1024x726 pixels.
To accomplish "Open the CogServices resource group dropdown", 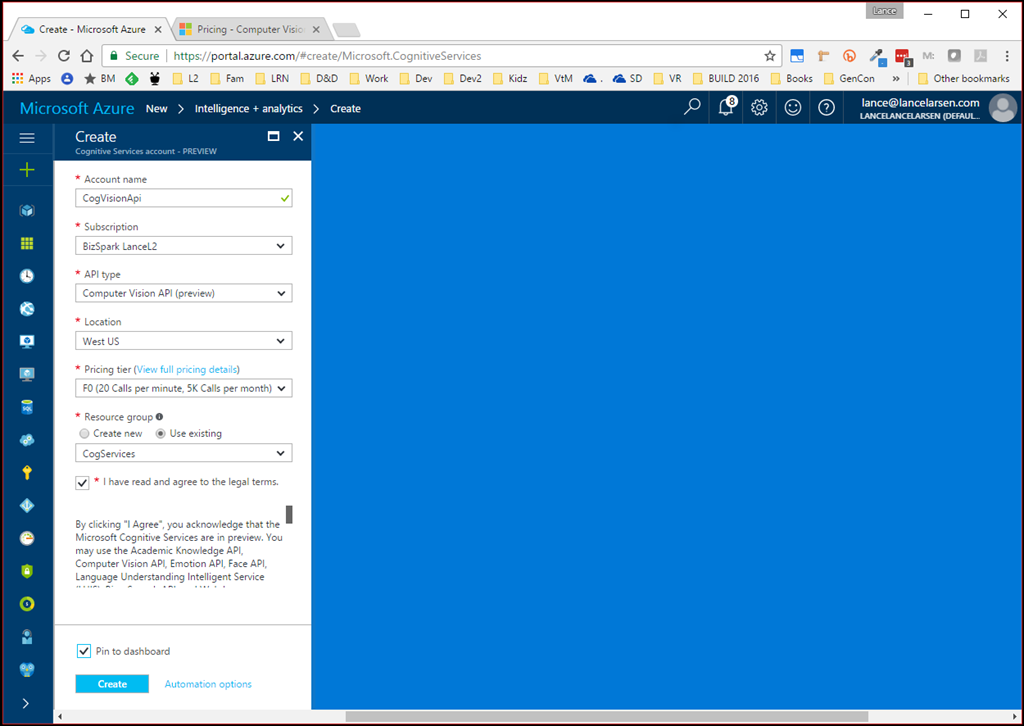I will 184,453.
